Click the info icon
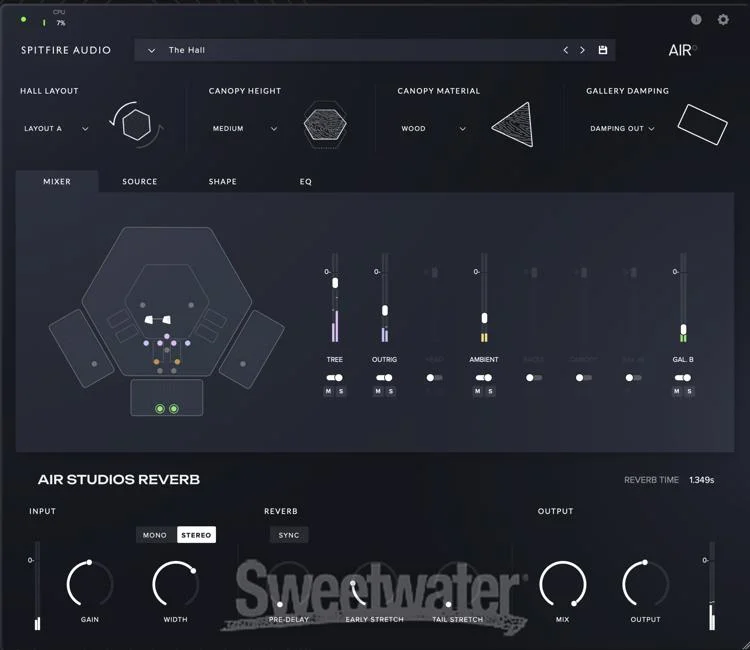 pos(697,20)
